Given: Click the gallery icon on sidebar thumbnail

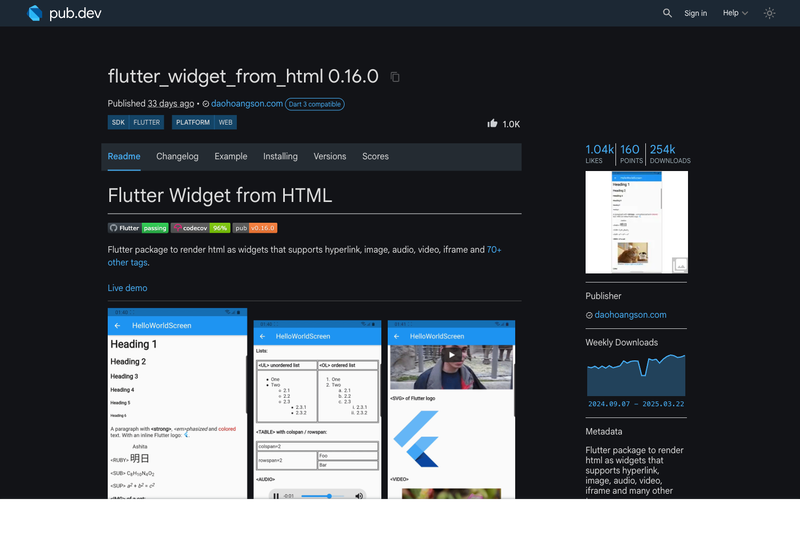Looking at the screenshot, I should (x=680, y=265).
